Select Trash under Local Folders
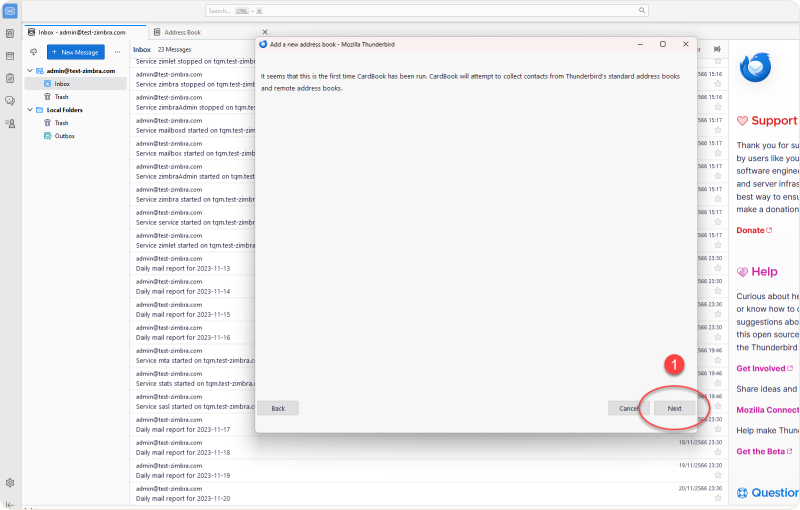The image size is (800, 510). tap(76, 123)
